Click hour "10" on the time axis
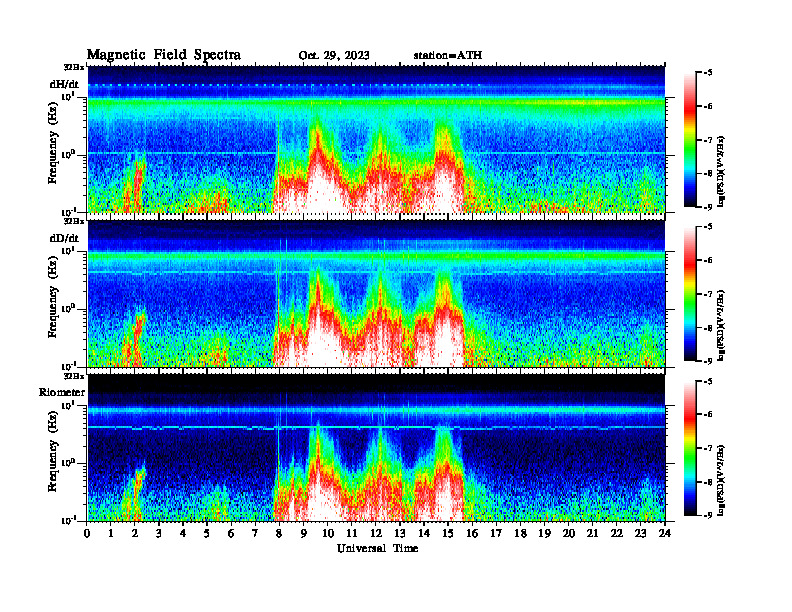This screenshot has width=792, height=612. [328, 533]
